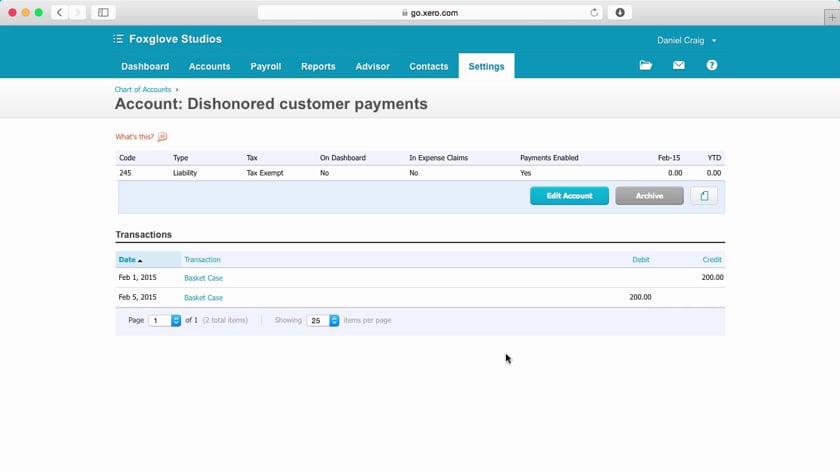Click the (2 total items) text
The height and width of the screenshot is (473, 840).
coord(225,320)
